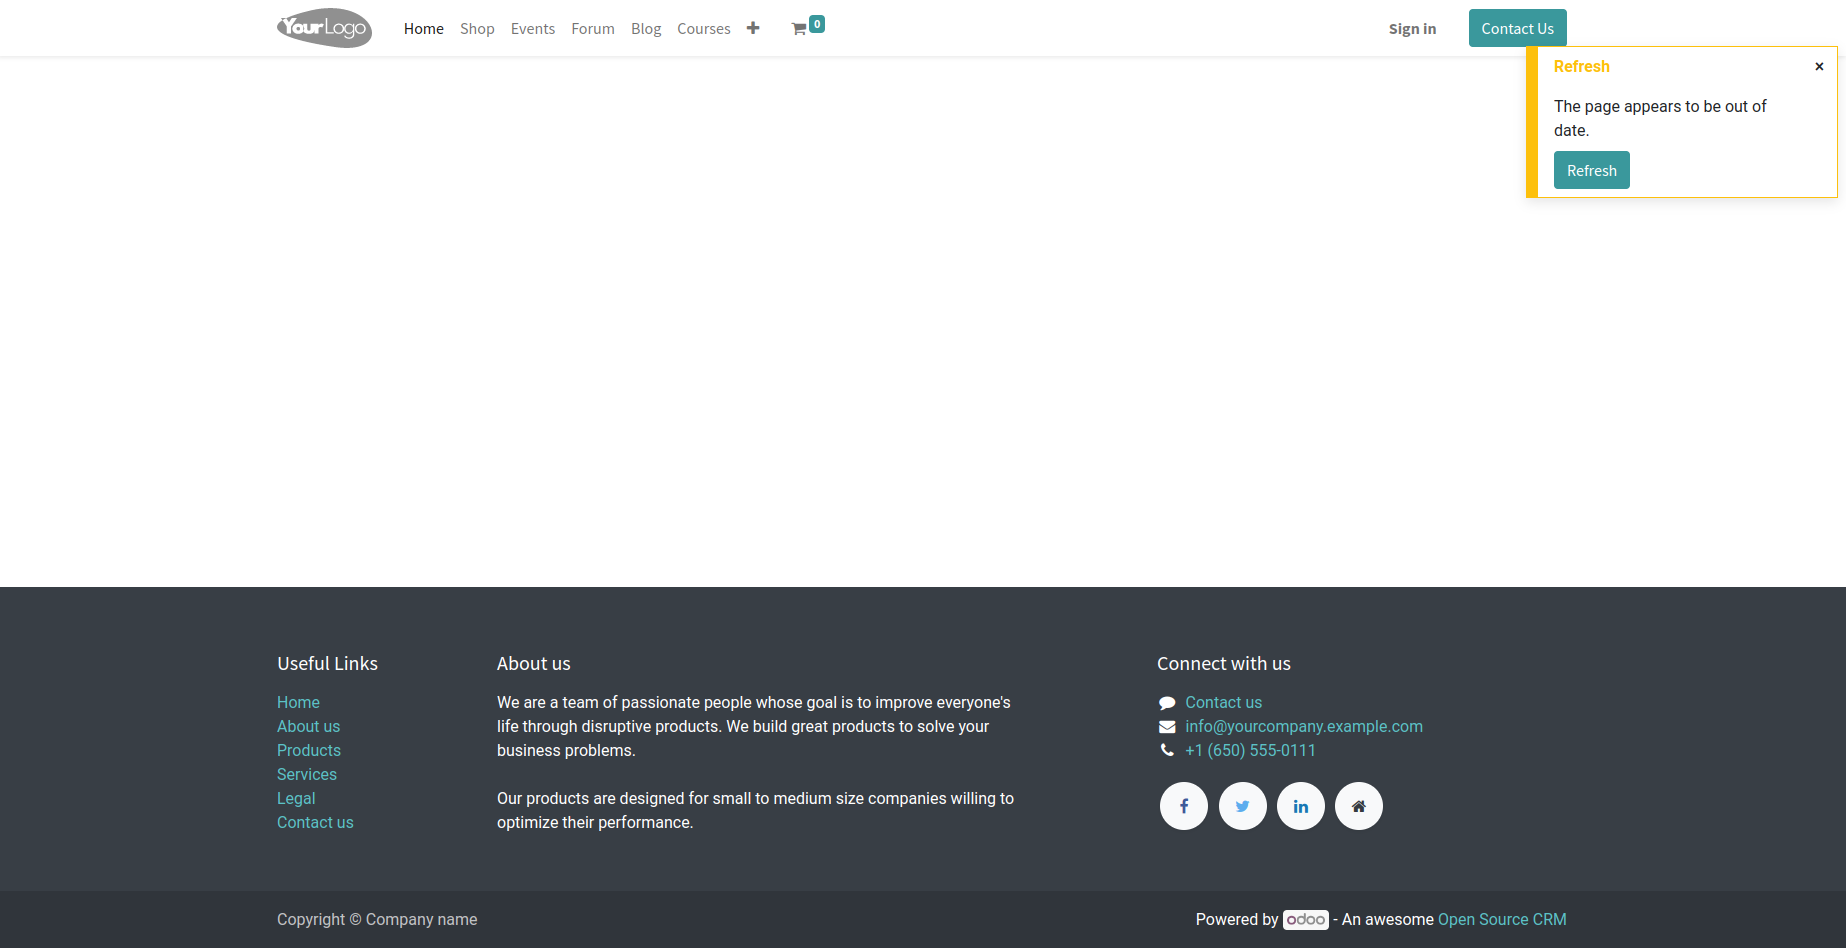Click the info@yourcompany.example.com email link

pyautogui.click(x=1304, y=726)
